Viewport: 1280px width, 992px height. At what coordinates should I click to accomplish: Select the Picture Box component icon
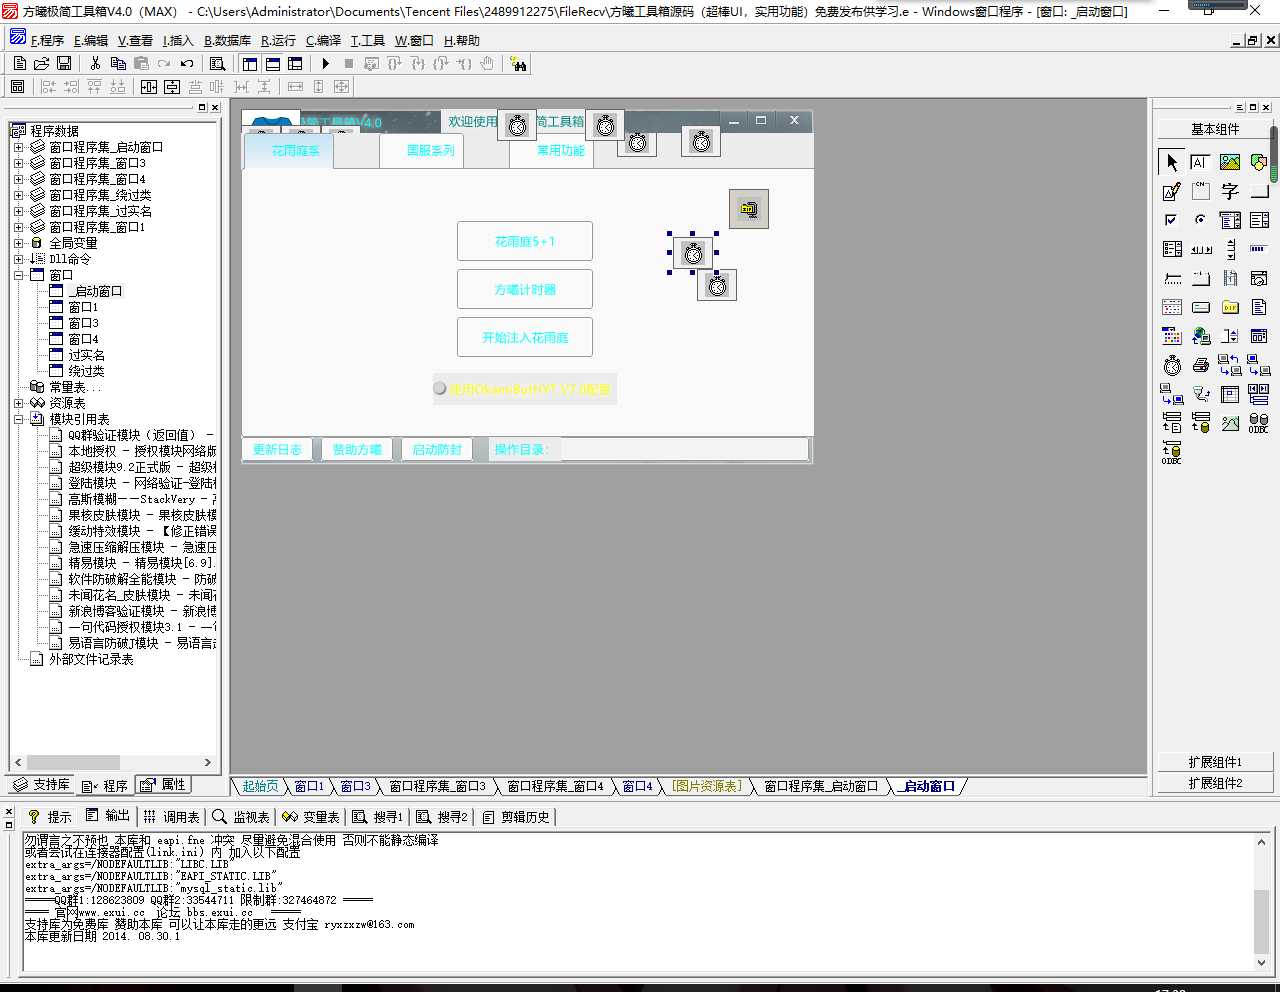[1230, 162]
